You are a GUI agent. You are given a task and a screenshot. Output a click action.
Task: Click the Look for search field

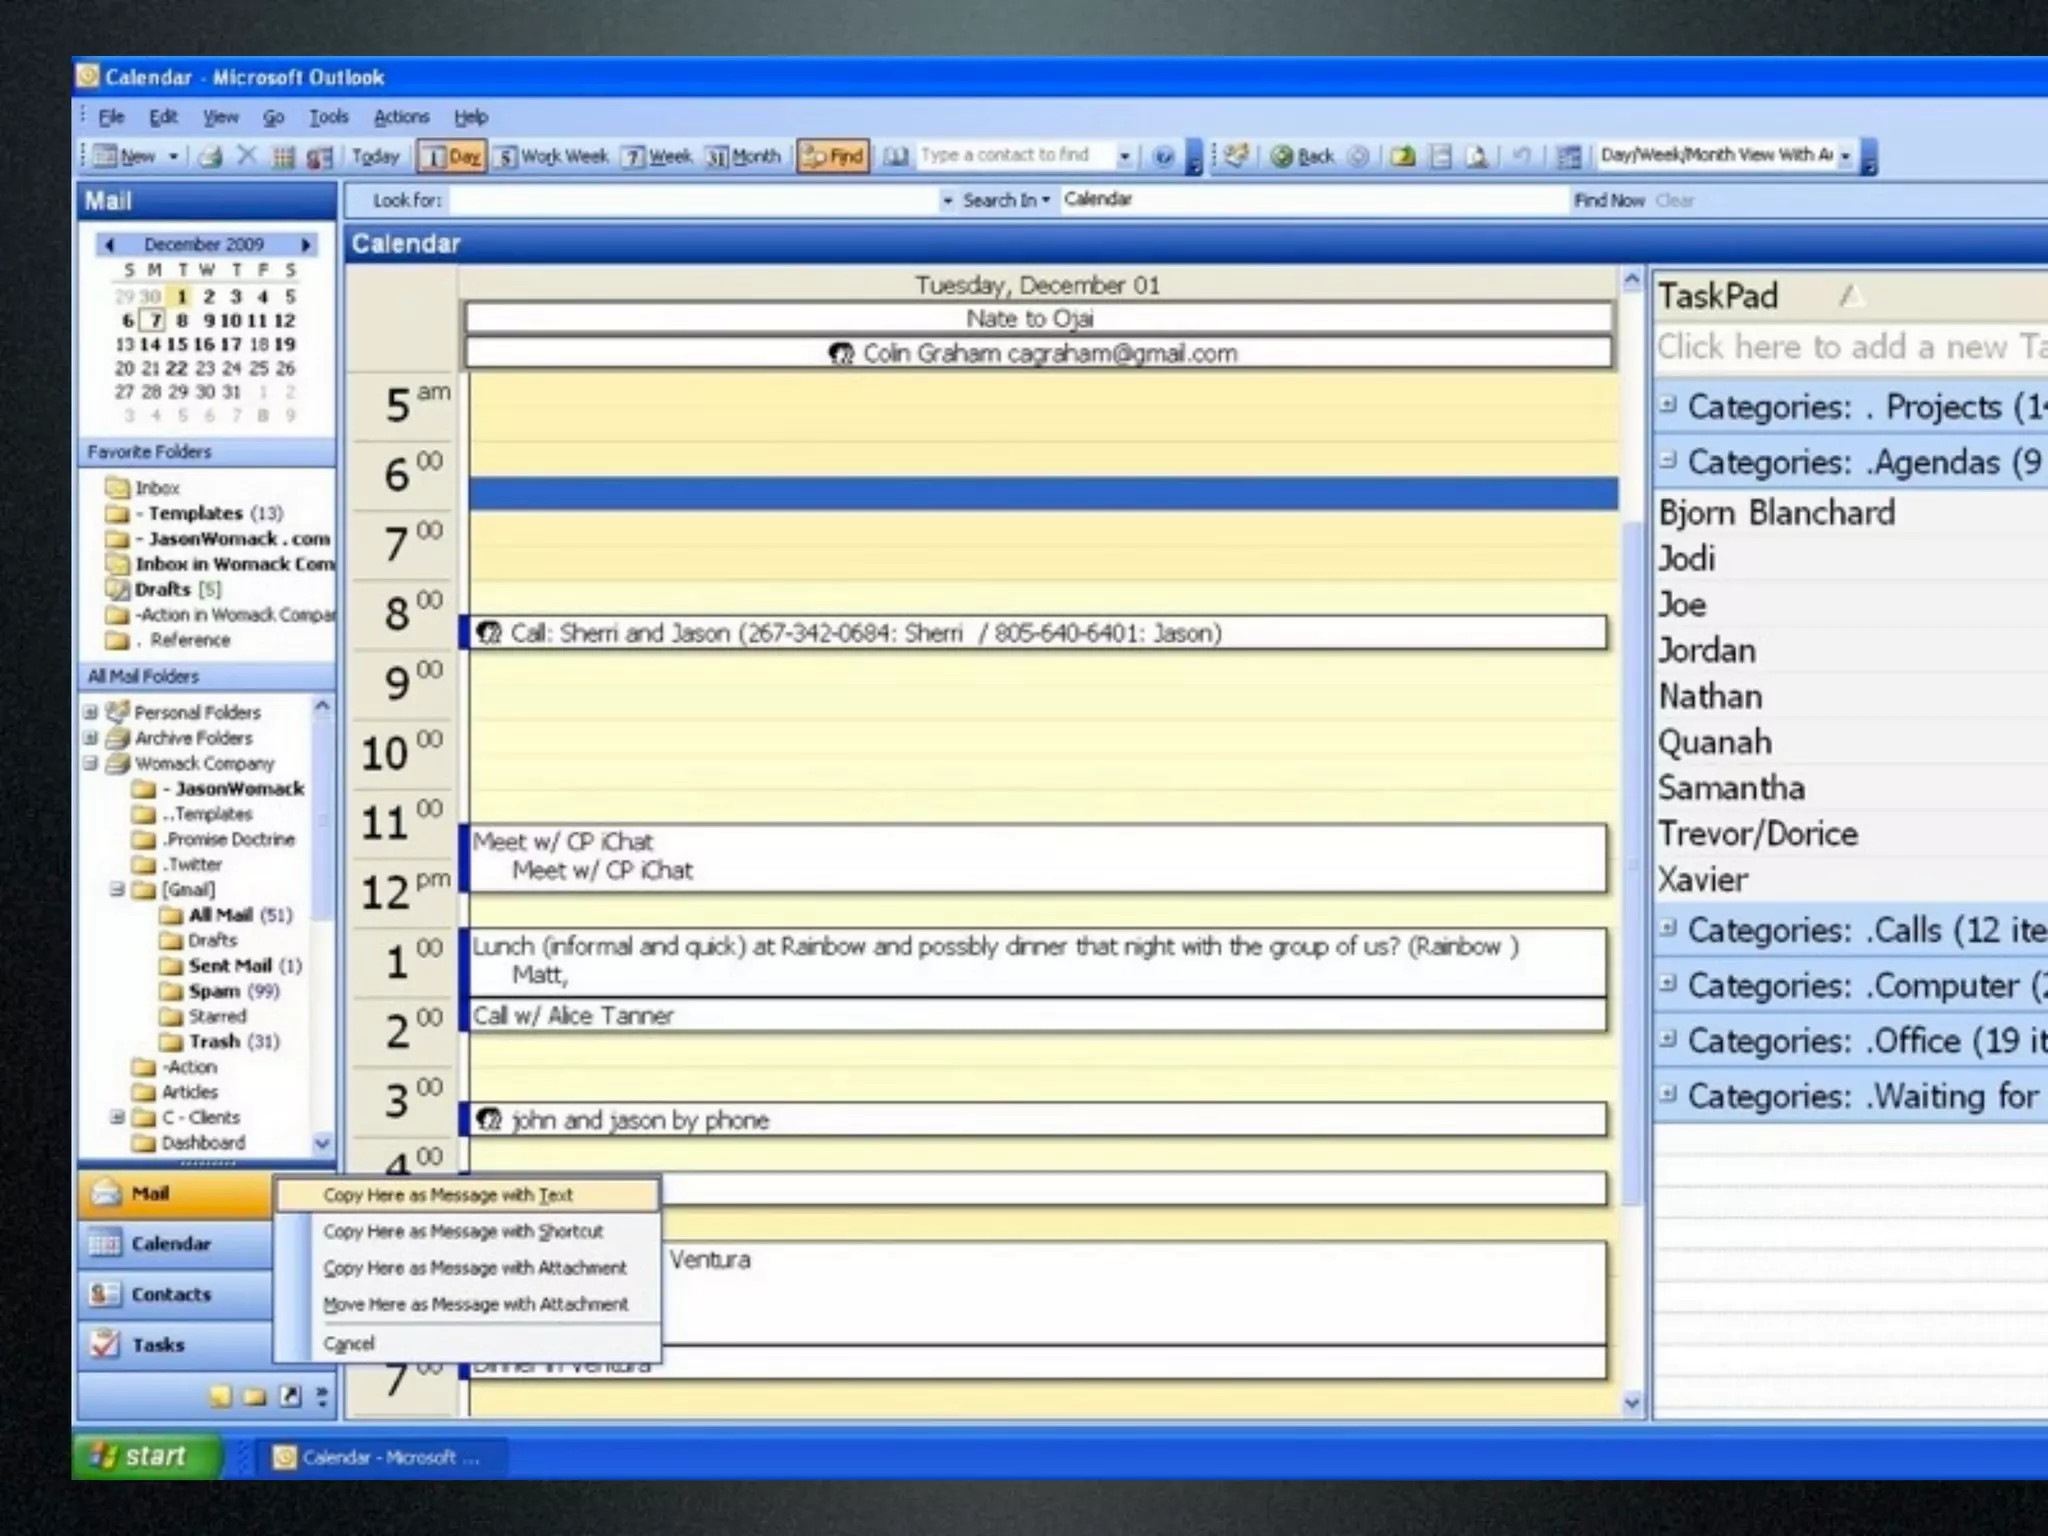click(695, 200)
